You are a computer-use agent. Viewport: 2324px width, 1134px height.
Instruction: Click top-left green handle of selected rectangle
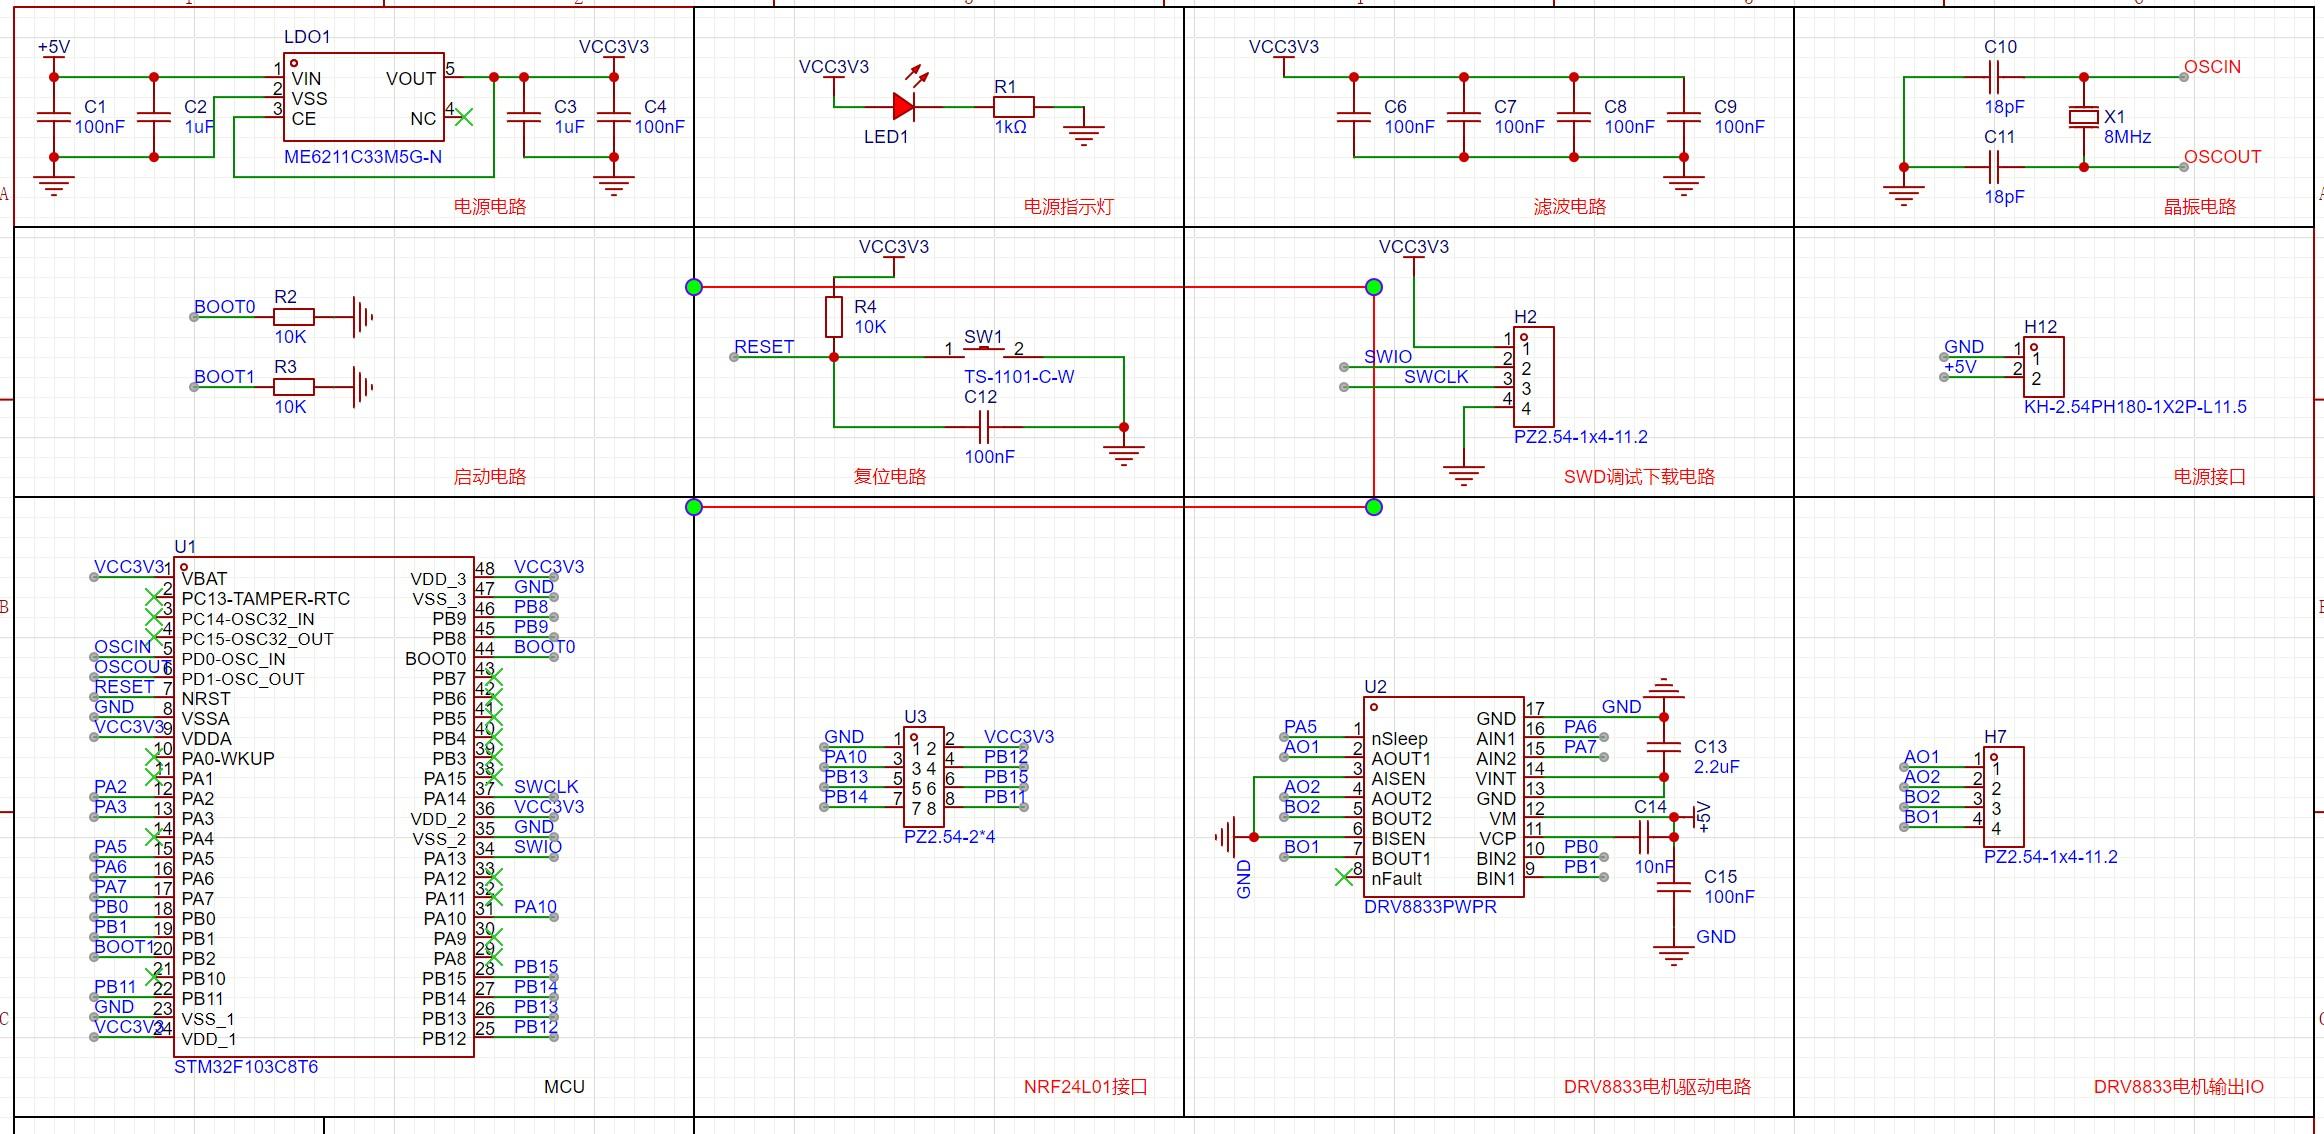click(x=694, y=287)
